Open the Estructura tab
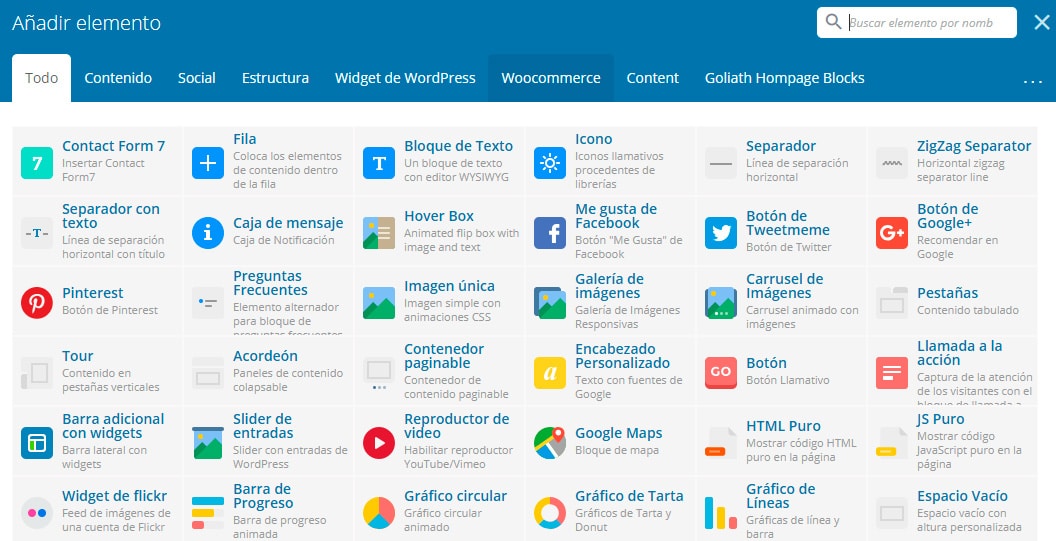The height and width of the screenshot is (541, 1056). (275, 78)
